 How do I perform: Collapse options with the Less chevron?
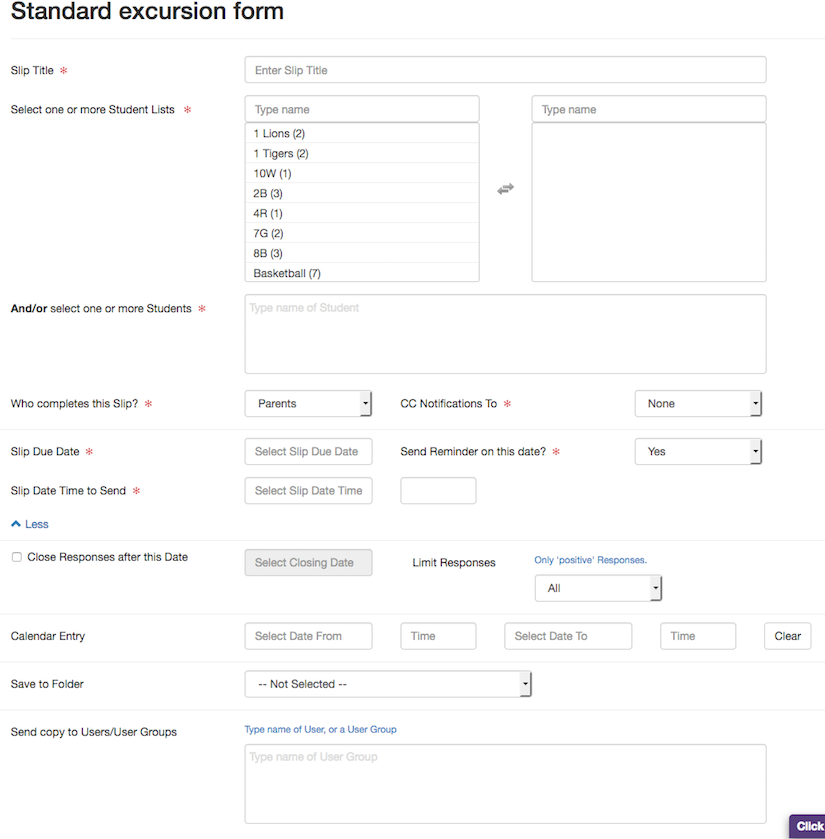[x=30, y=524]
